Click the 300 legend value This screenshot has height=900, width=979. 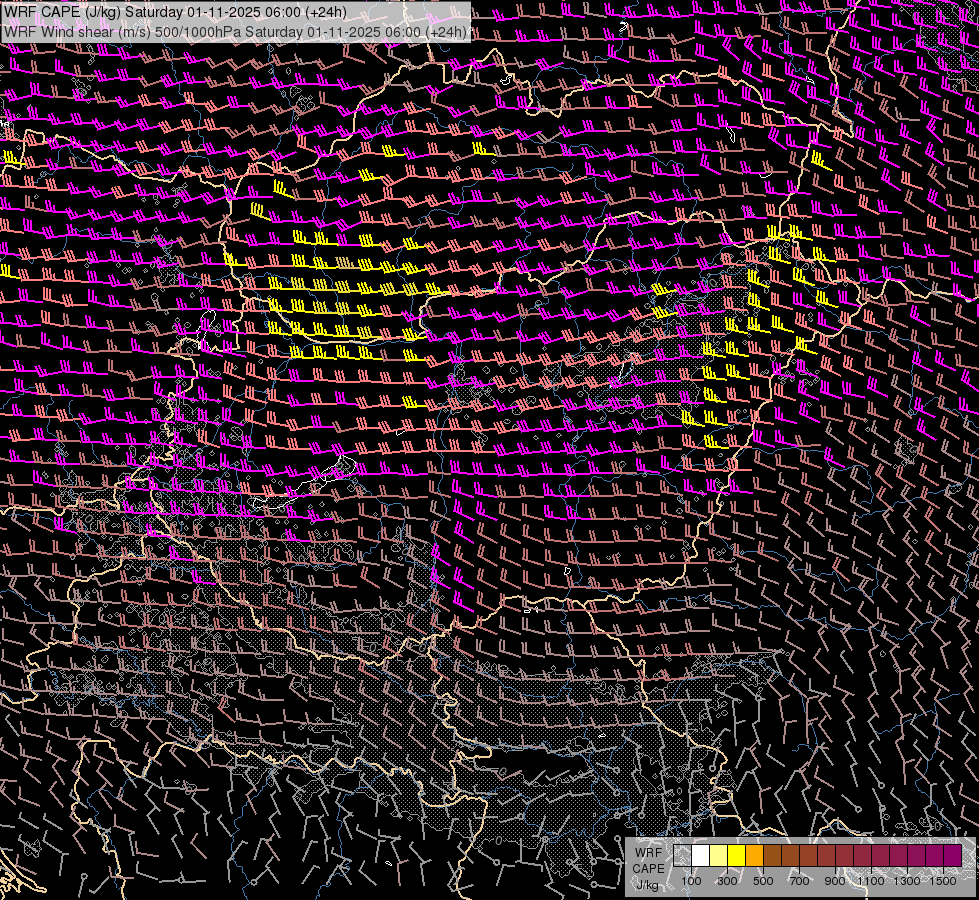[x=727, y=881]
